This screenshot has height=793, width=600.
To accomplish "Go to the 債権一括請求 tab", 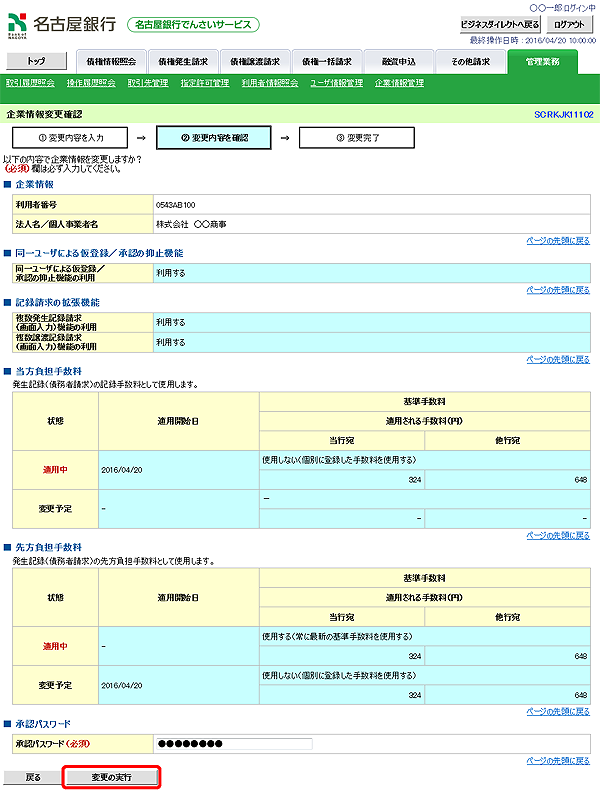I will click(x=327, y=62).
